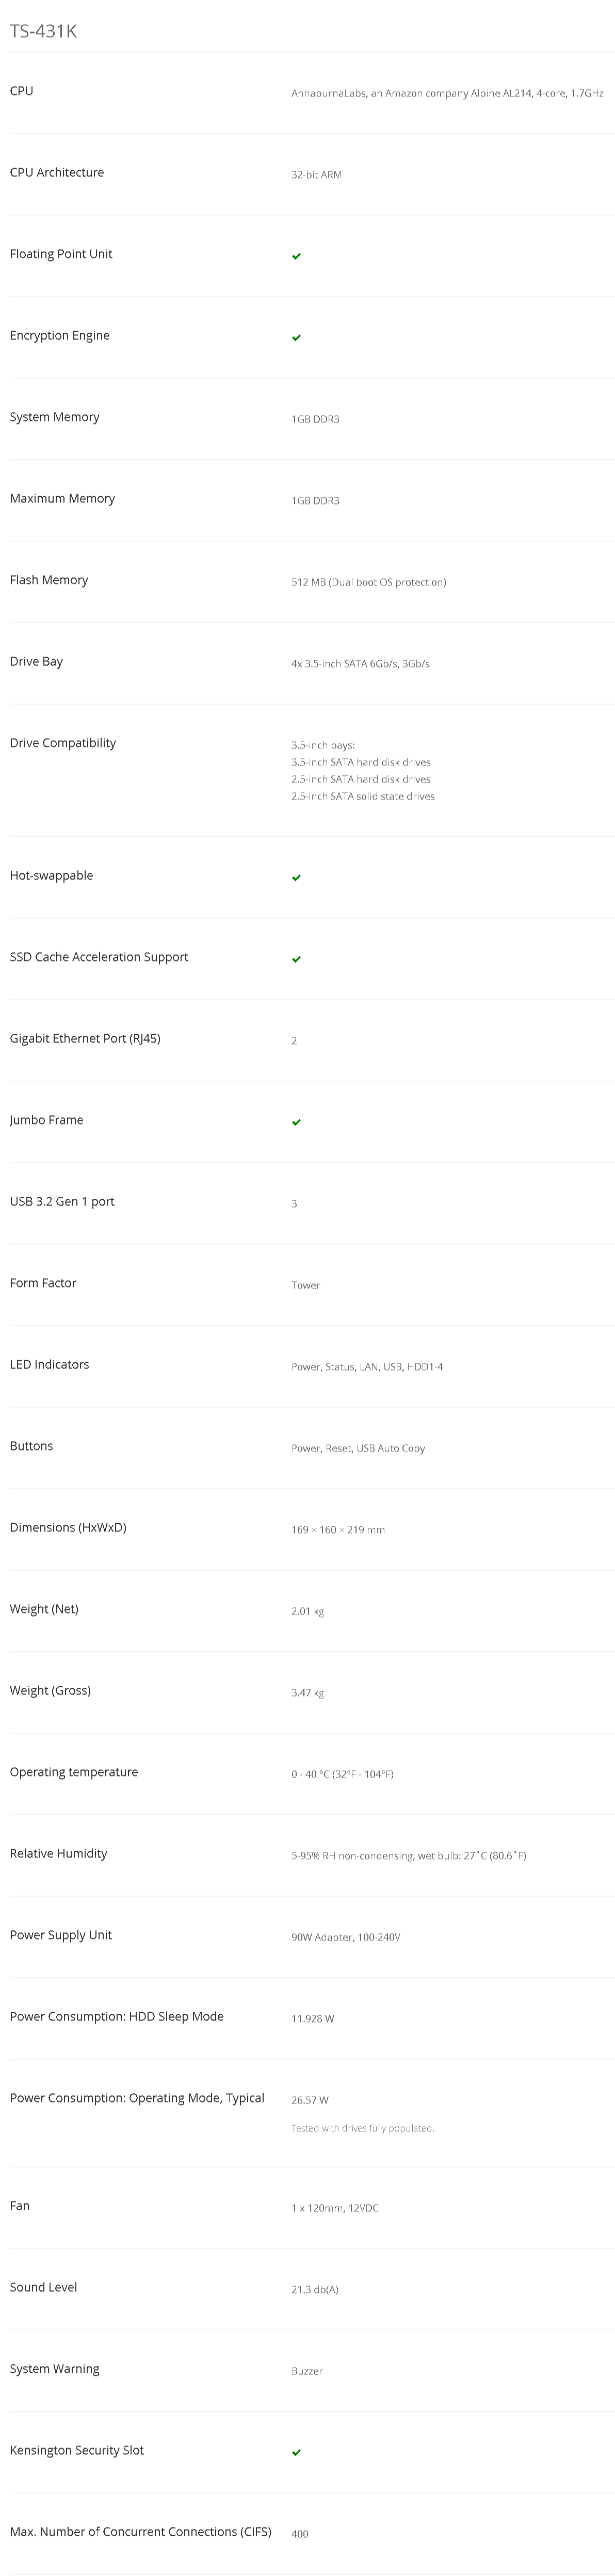Click the SSD Cache Acceleration Support checkmark
This screenshot has height=2576, width=615.
point(296,959)
